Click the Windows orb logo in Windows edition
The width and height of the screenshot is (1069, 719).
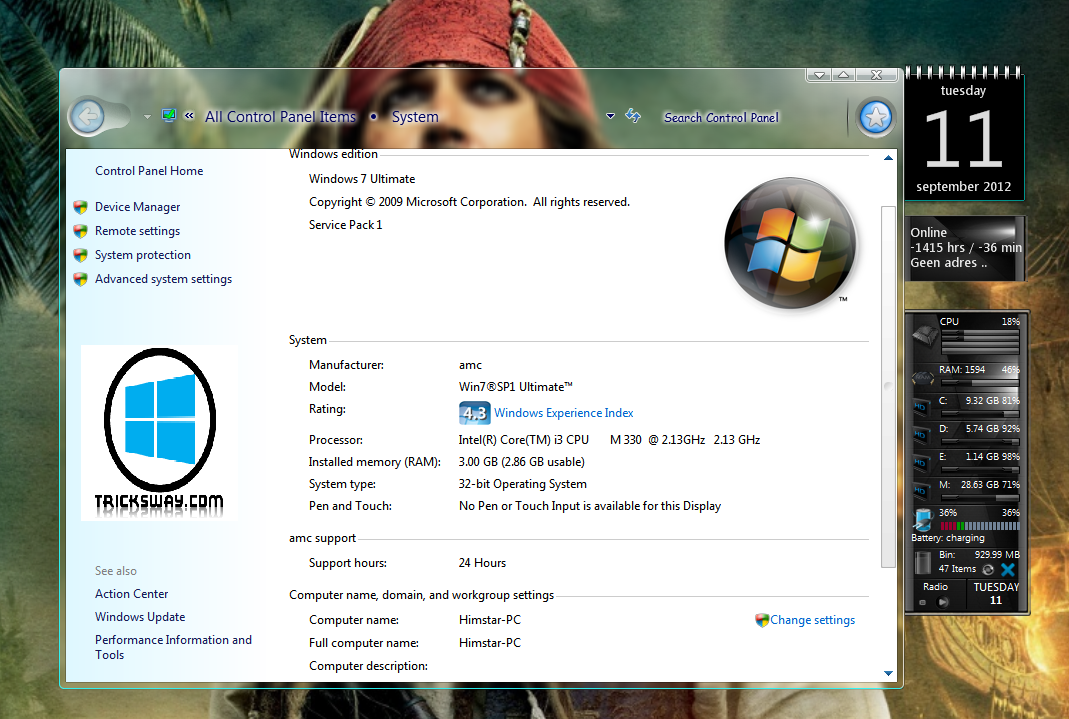click(789, 243)
